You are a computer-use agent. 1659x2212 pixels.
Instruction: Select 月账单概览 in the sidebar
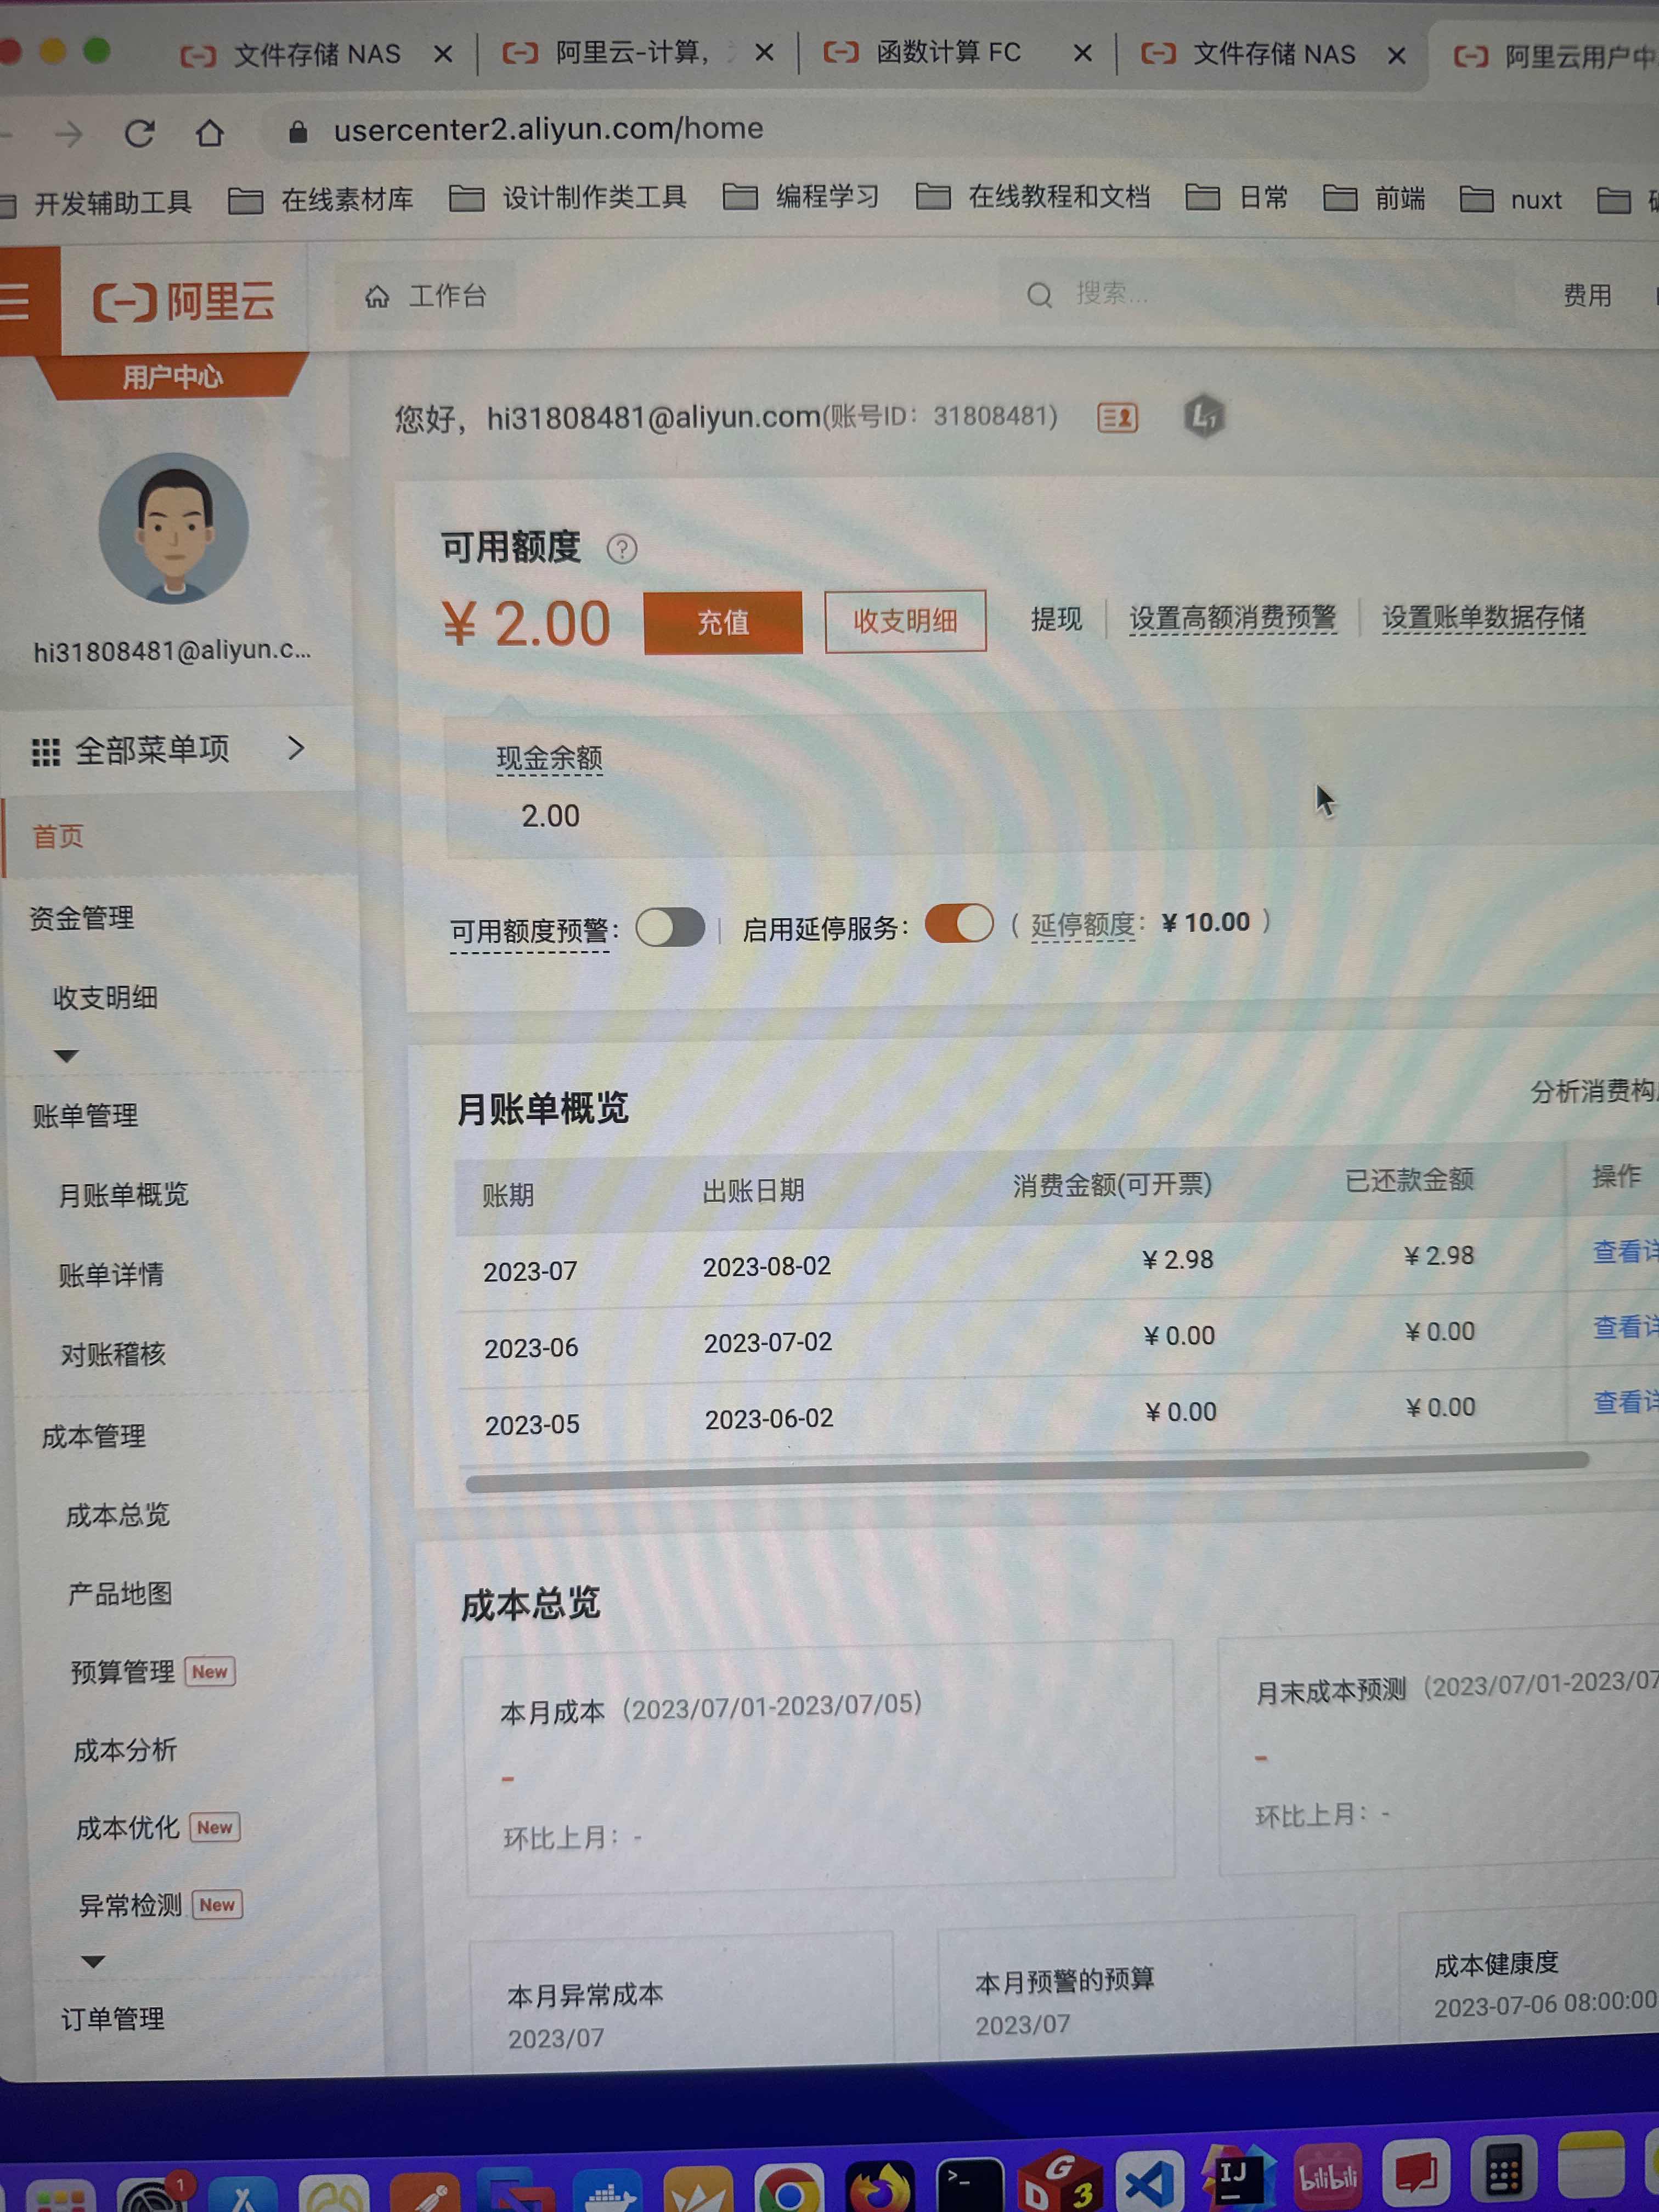point(123,1194)
